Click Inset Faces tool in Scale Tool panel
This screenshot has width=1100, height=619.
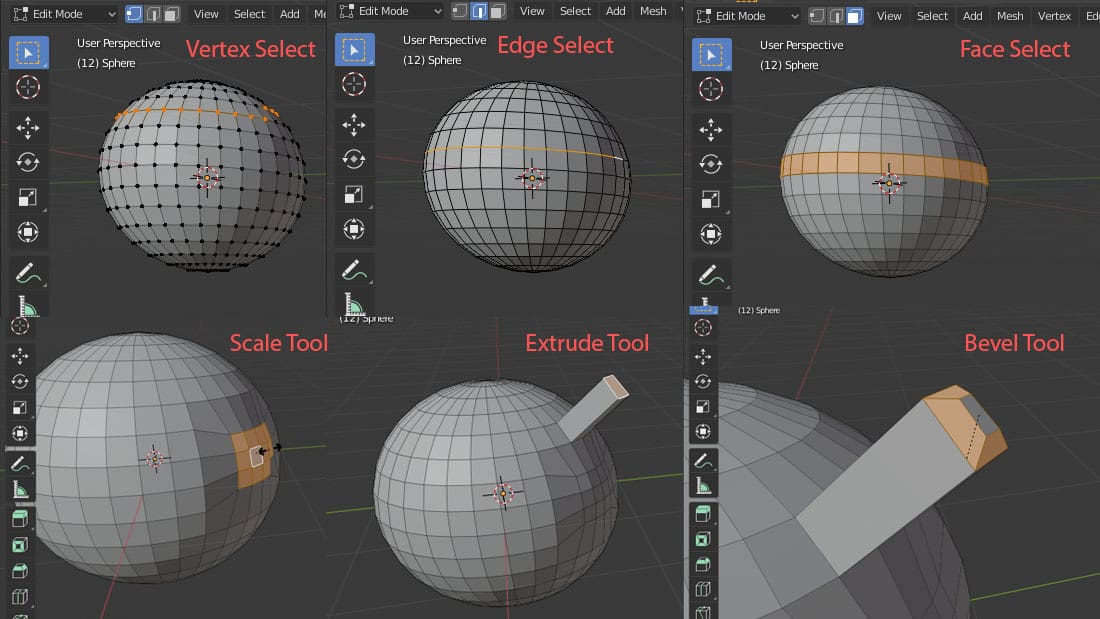pos(20,545)
